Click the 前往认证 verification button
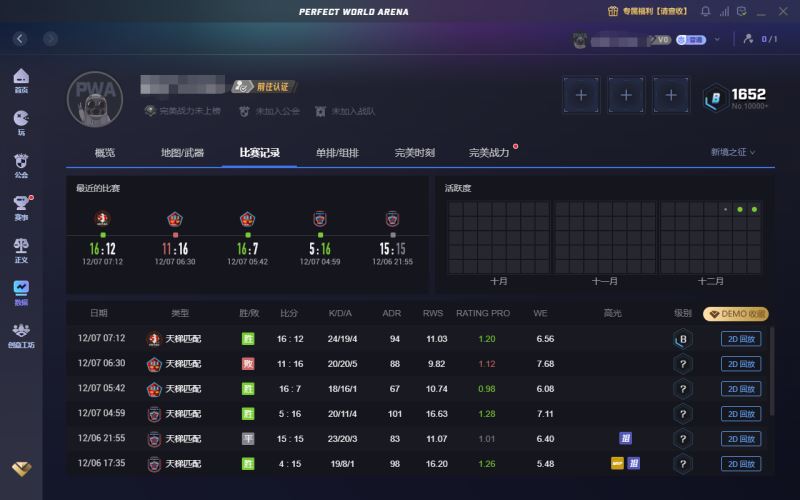Image resolution: width=800 pixels, height=500 pixels. (264, 87)
